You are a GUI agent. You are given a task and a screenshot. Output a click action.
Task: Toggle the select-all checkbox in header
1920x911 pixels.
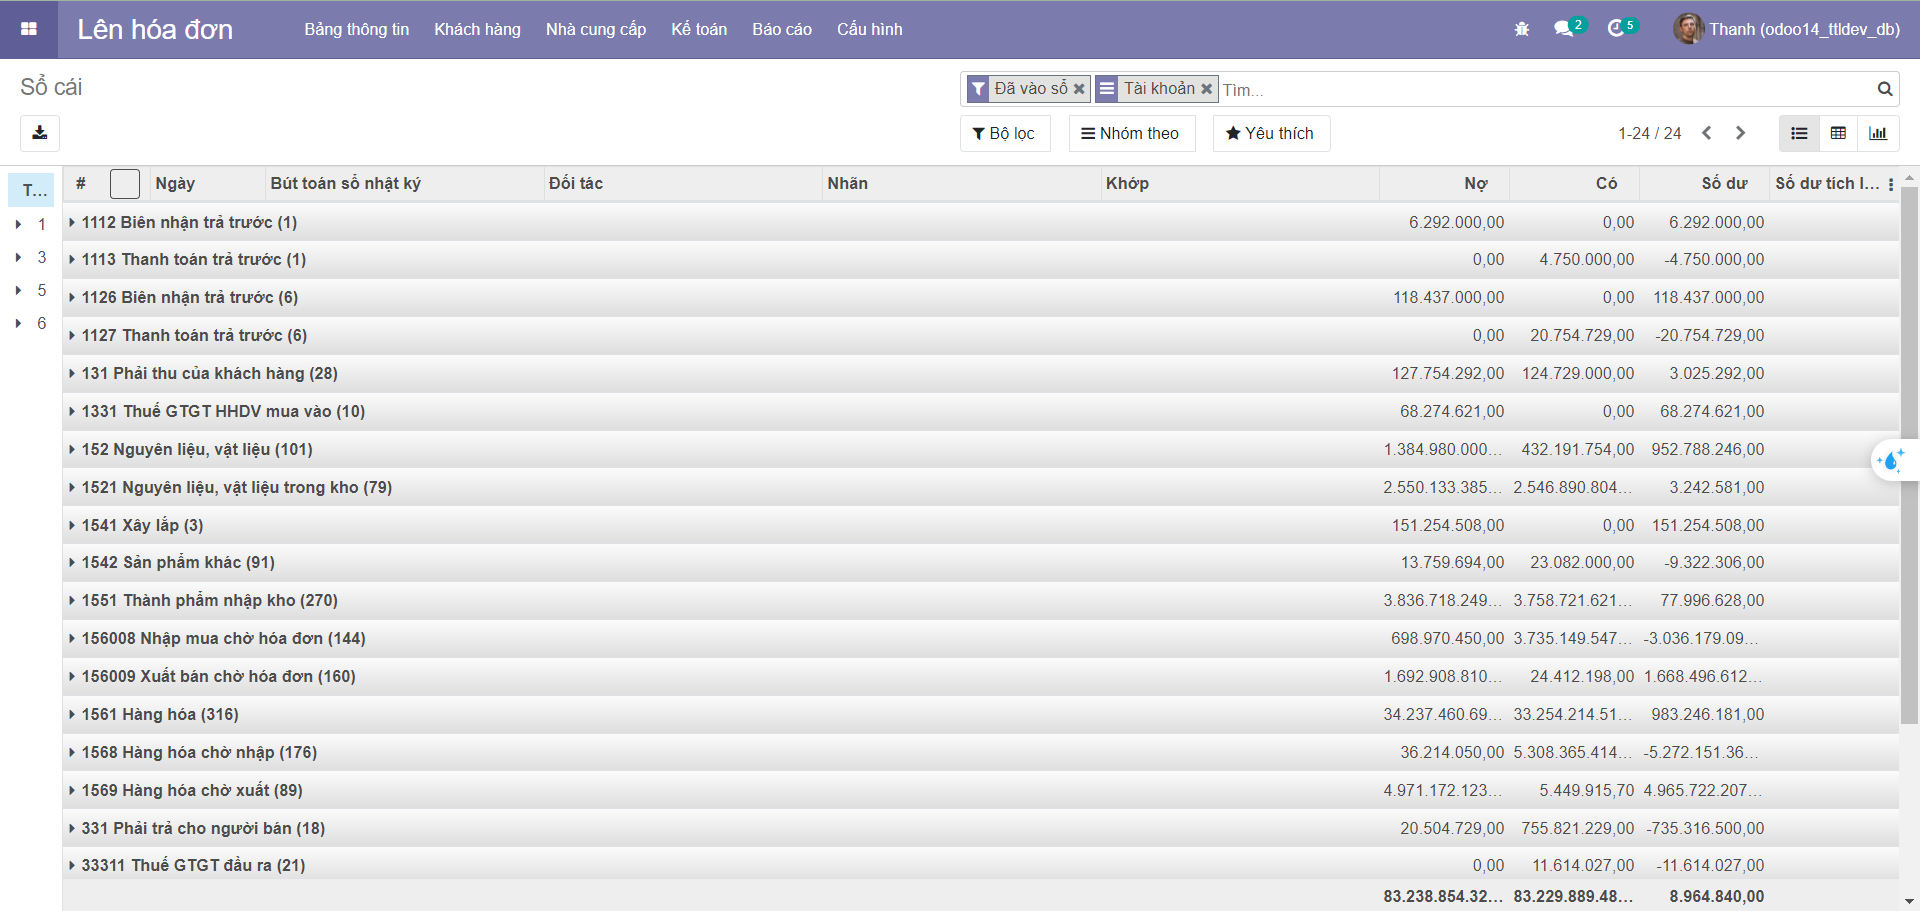[x=125, y=184]
